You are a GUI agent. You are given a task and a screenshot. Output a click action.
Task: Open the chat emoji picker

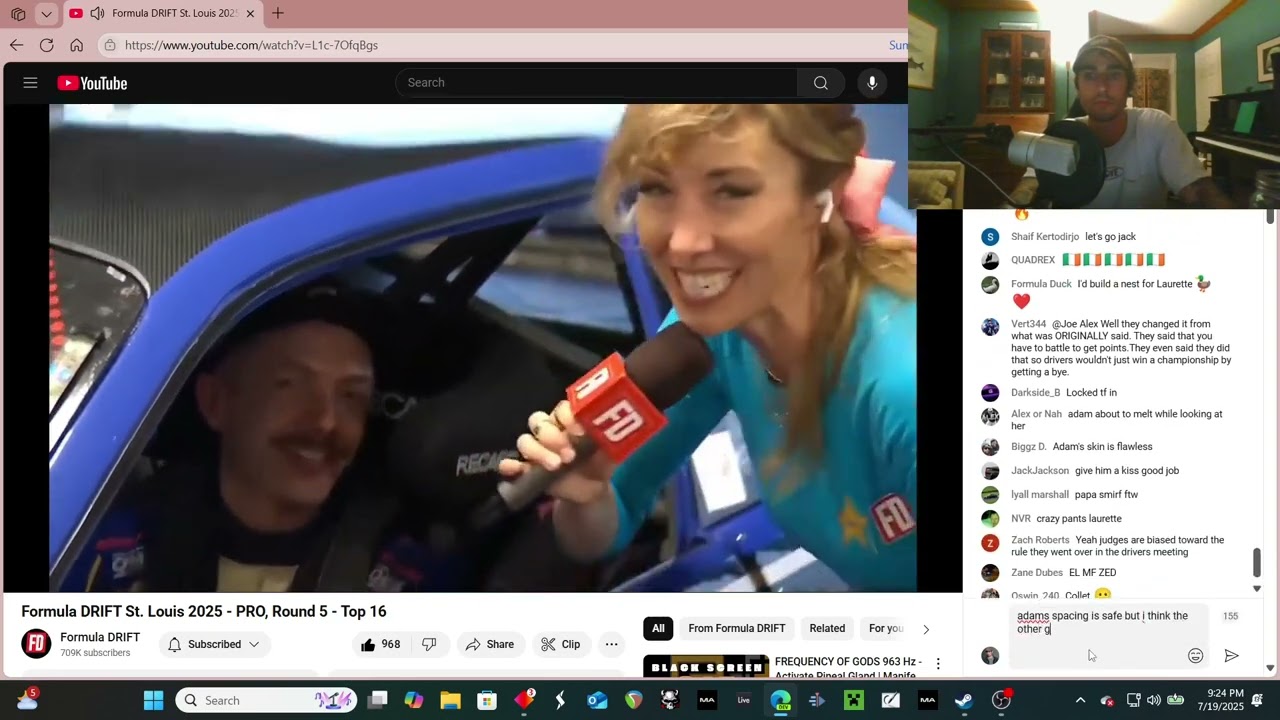click(x=1195, y=656)
